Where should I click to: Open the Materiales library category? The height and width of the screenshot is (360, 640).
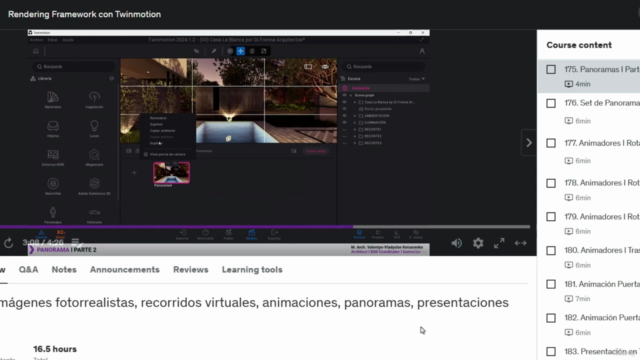click(53, 99)
